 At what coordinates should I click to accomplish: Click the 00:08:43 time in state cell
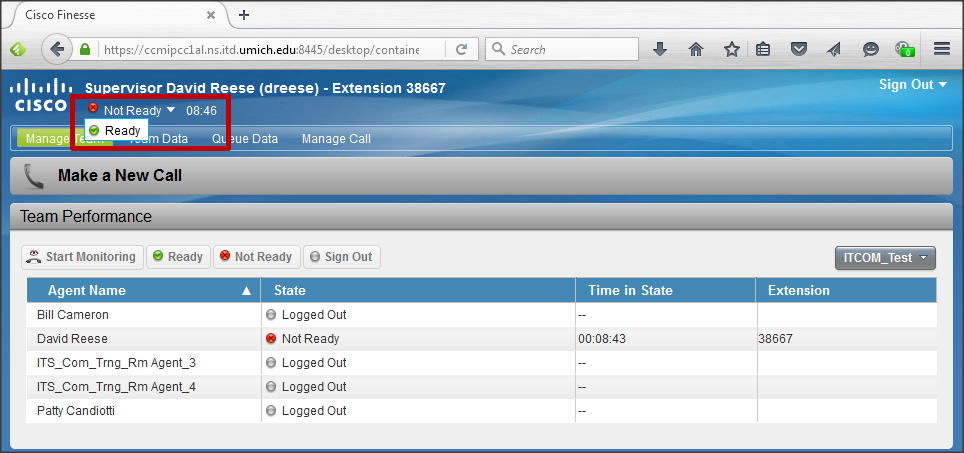602,339
